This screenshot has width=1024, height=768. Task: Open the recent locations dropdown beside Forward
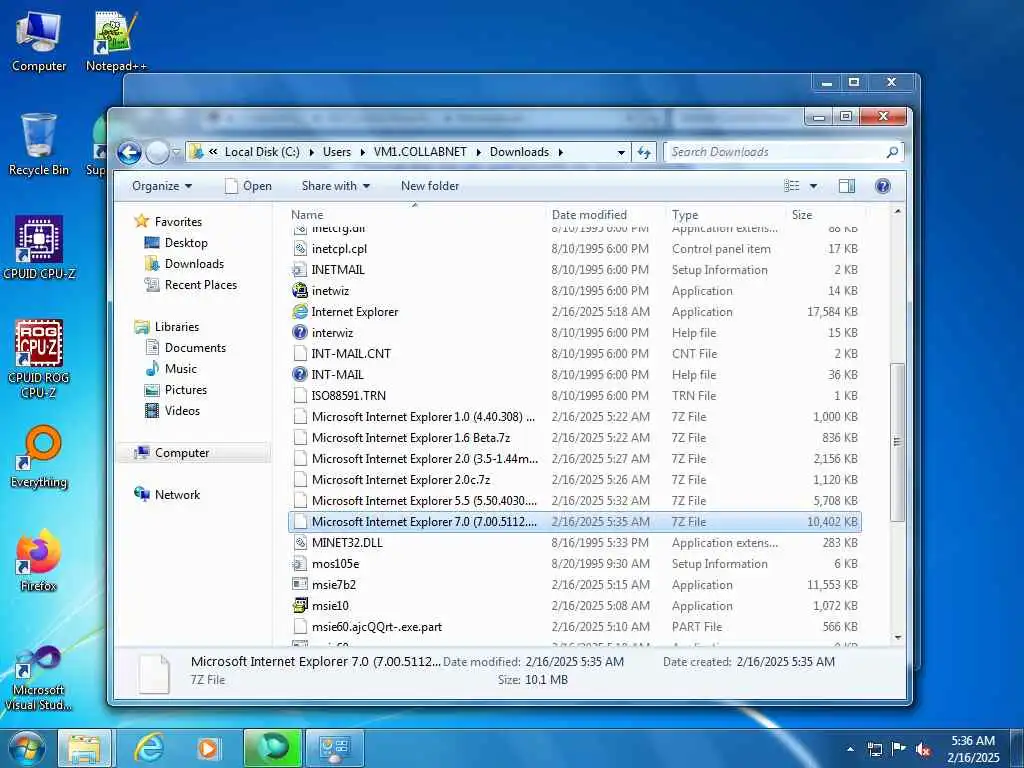pos(176,153)
